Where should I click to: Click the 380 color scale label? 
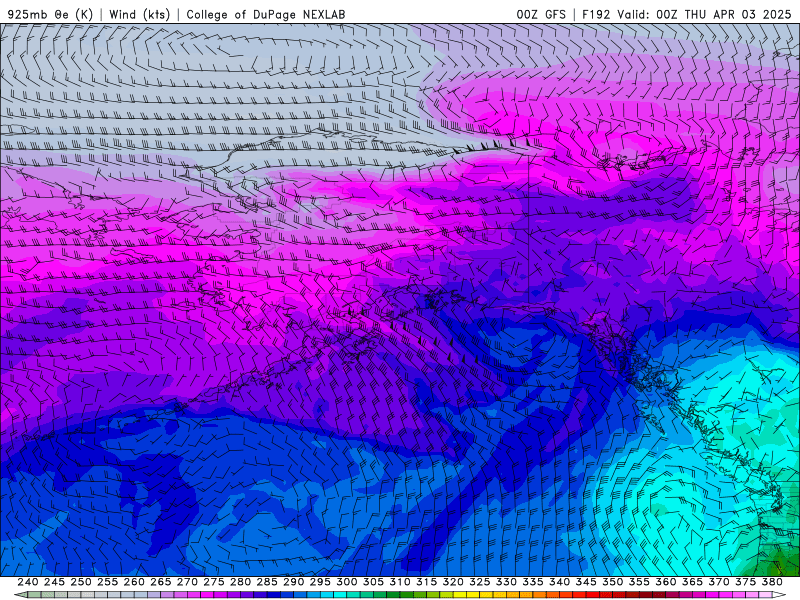point(772,582)
